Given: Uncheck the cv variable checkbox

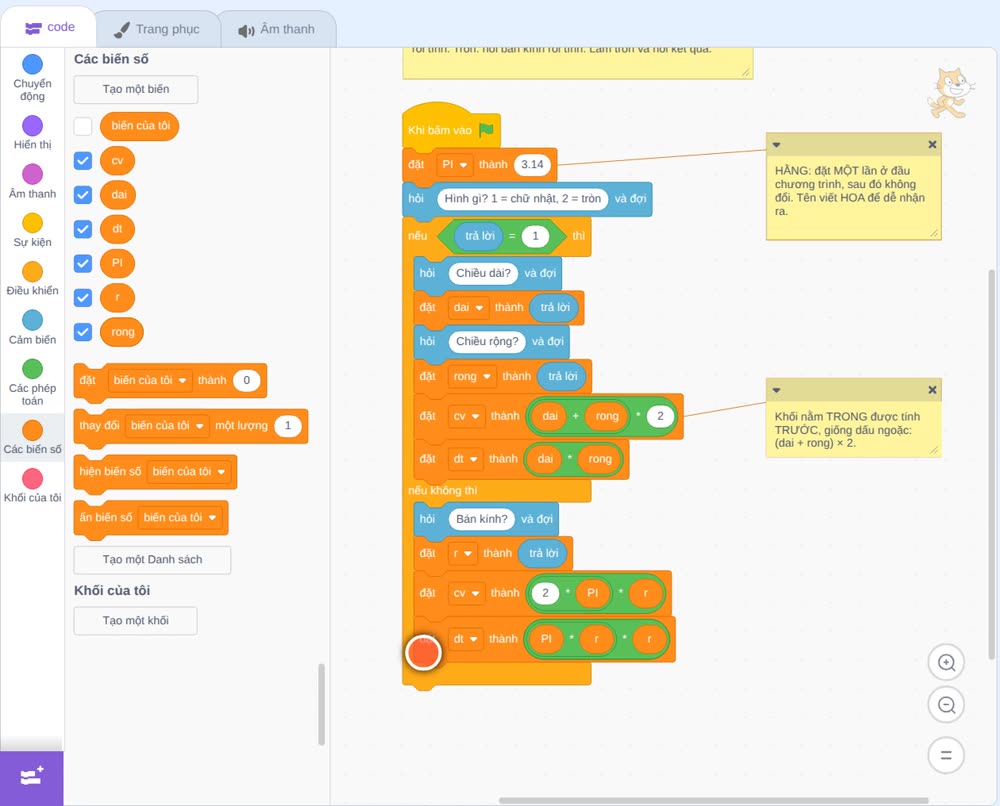Looking at the screenshot, I should point(83,161).
